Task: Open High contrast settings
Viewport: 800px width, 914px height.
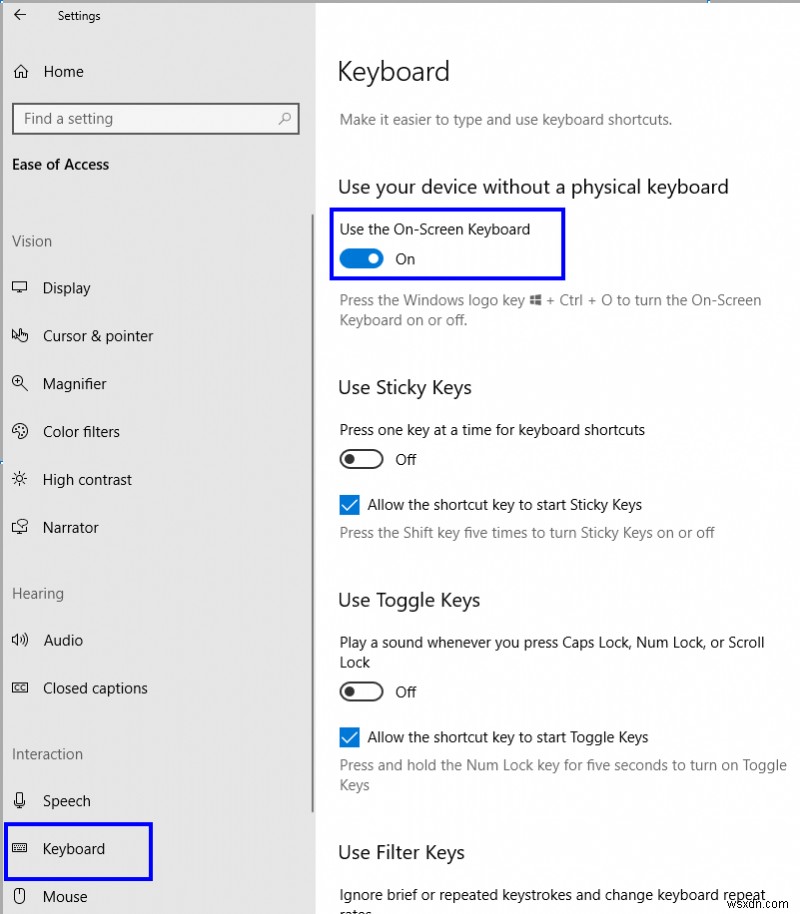Action: pos(20,479)
